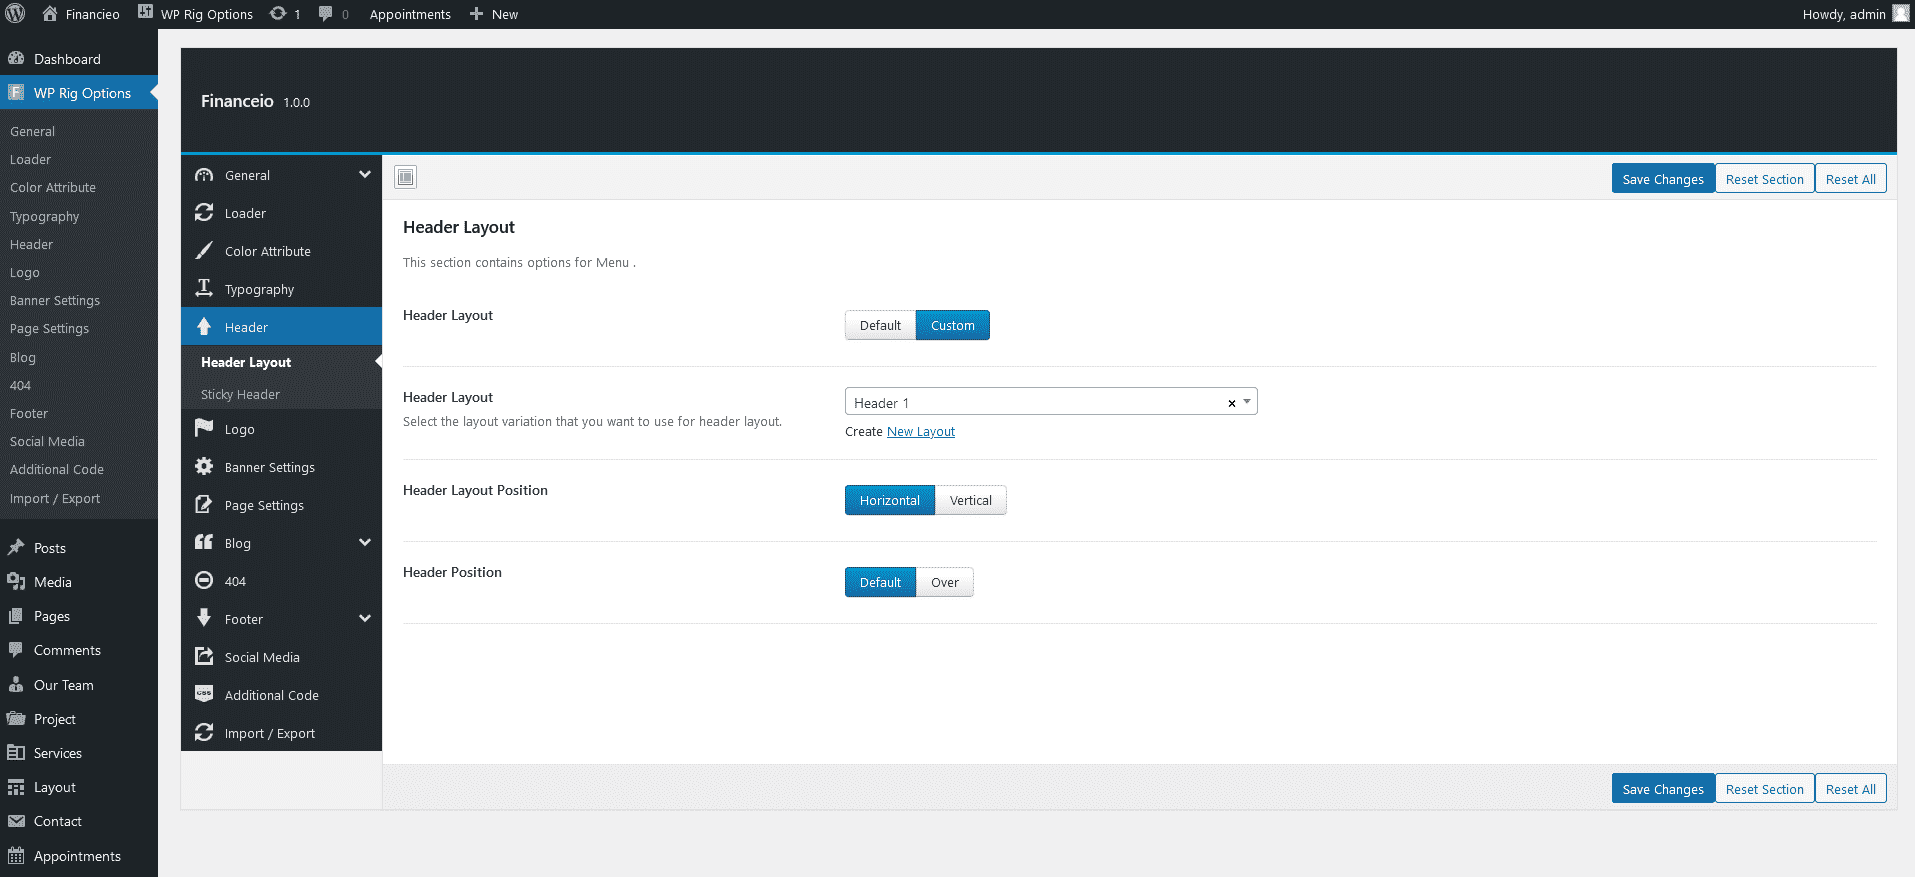Choose Horizontal header layout position

click(890, 500)
